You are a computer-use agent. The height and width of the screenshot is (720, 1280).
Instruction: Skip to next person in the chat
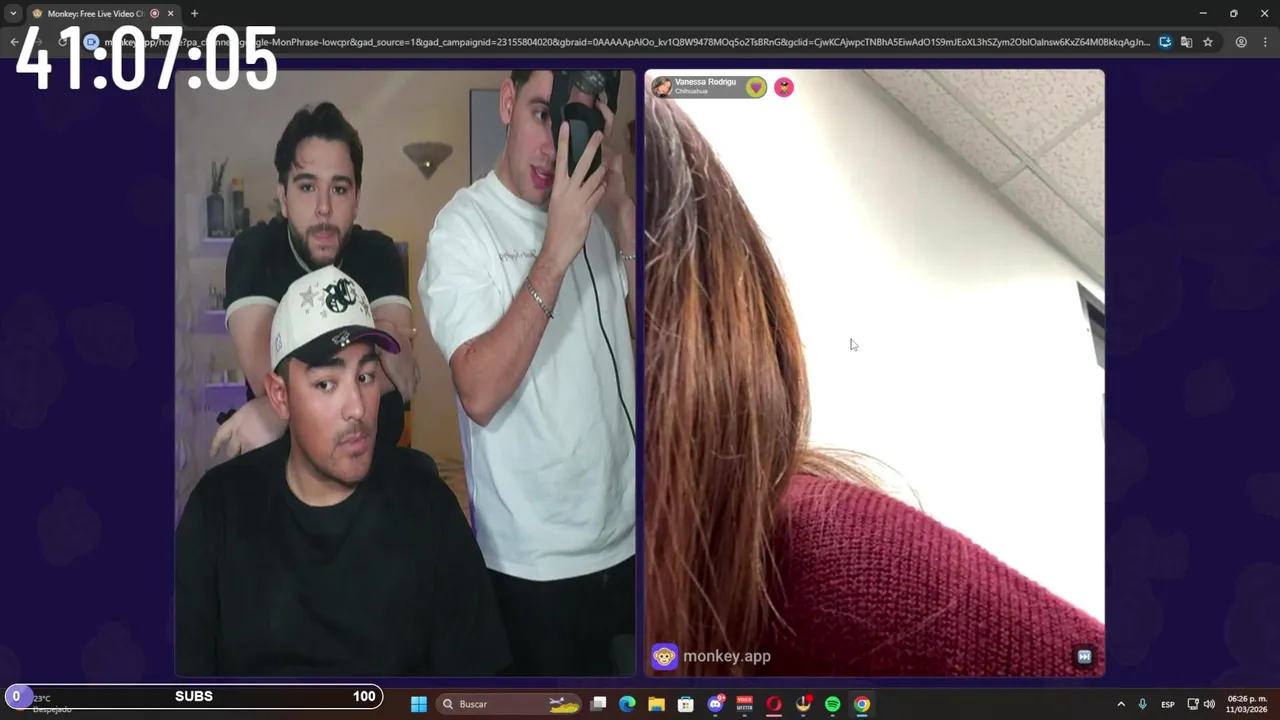tap(1084, 657)
